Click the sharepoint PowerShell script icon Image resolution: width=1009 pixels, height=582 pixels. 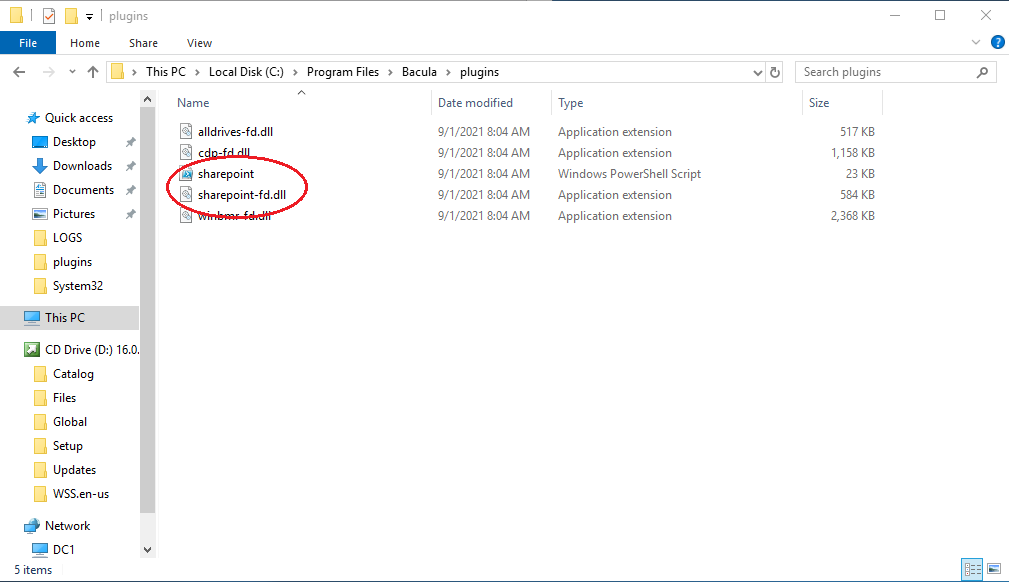tap(186, 174)
